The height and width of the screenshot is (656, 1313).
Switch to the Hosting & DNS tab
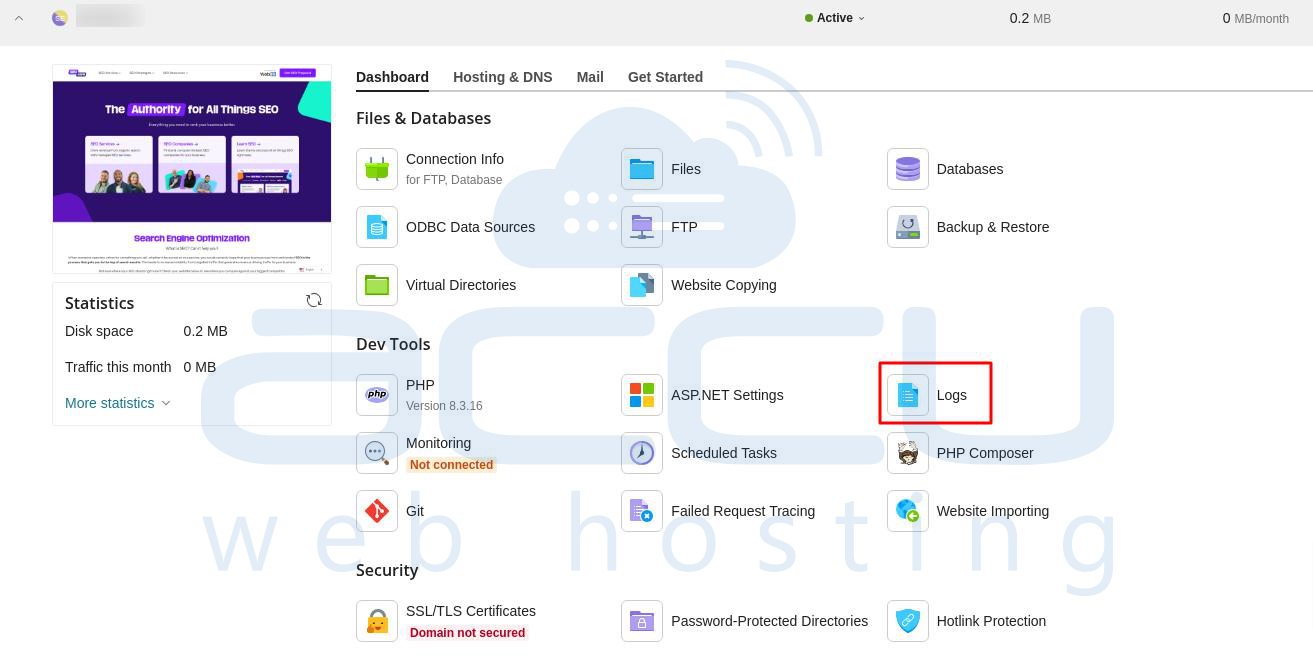(x=503, y=77)
